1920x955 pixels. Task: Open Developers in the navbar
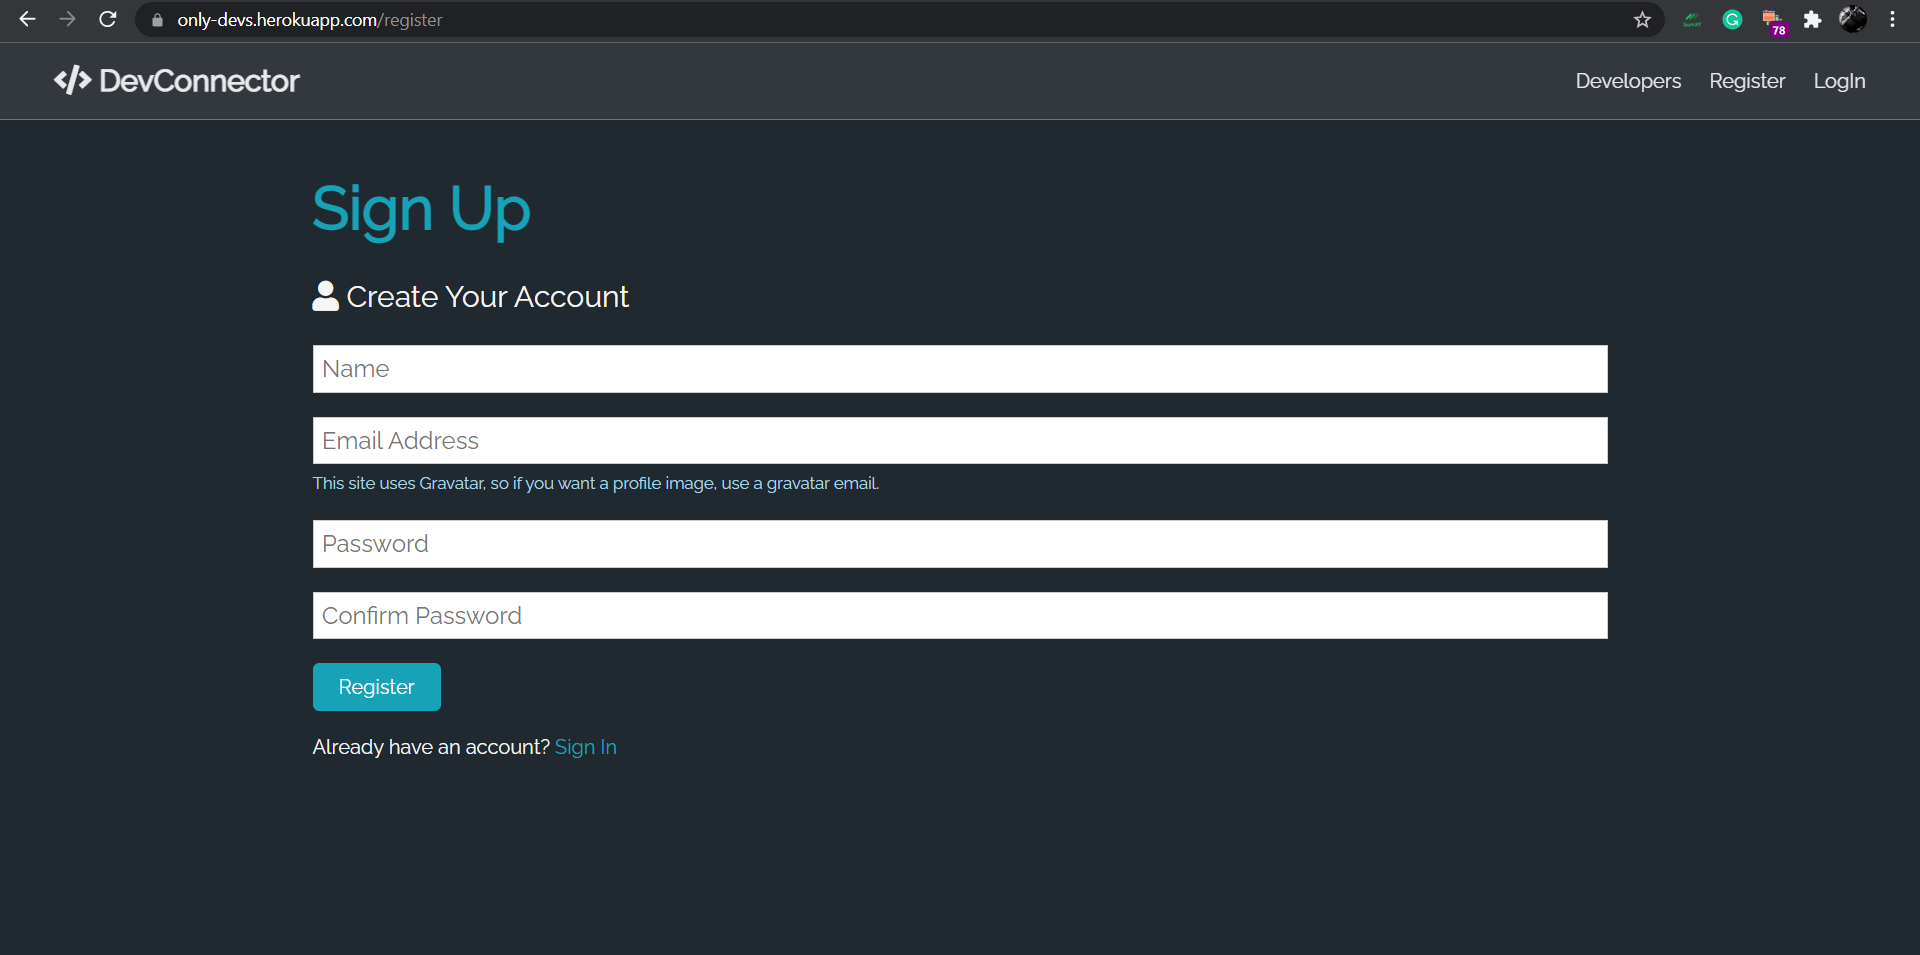1628,81
